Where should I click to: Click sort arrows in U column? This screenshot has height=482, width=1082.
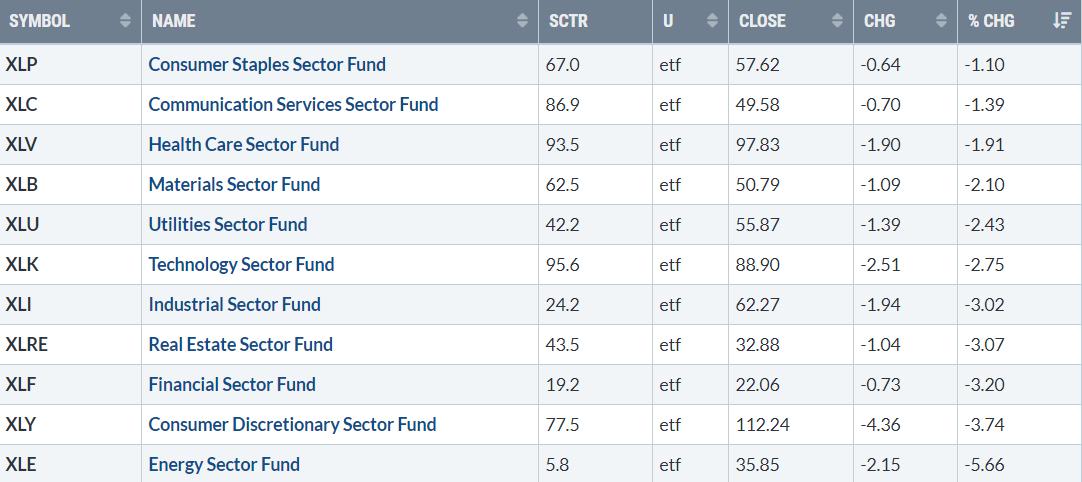pos(711,20)
